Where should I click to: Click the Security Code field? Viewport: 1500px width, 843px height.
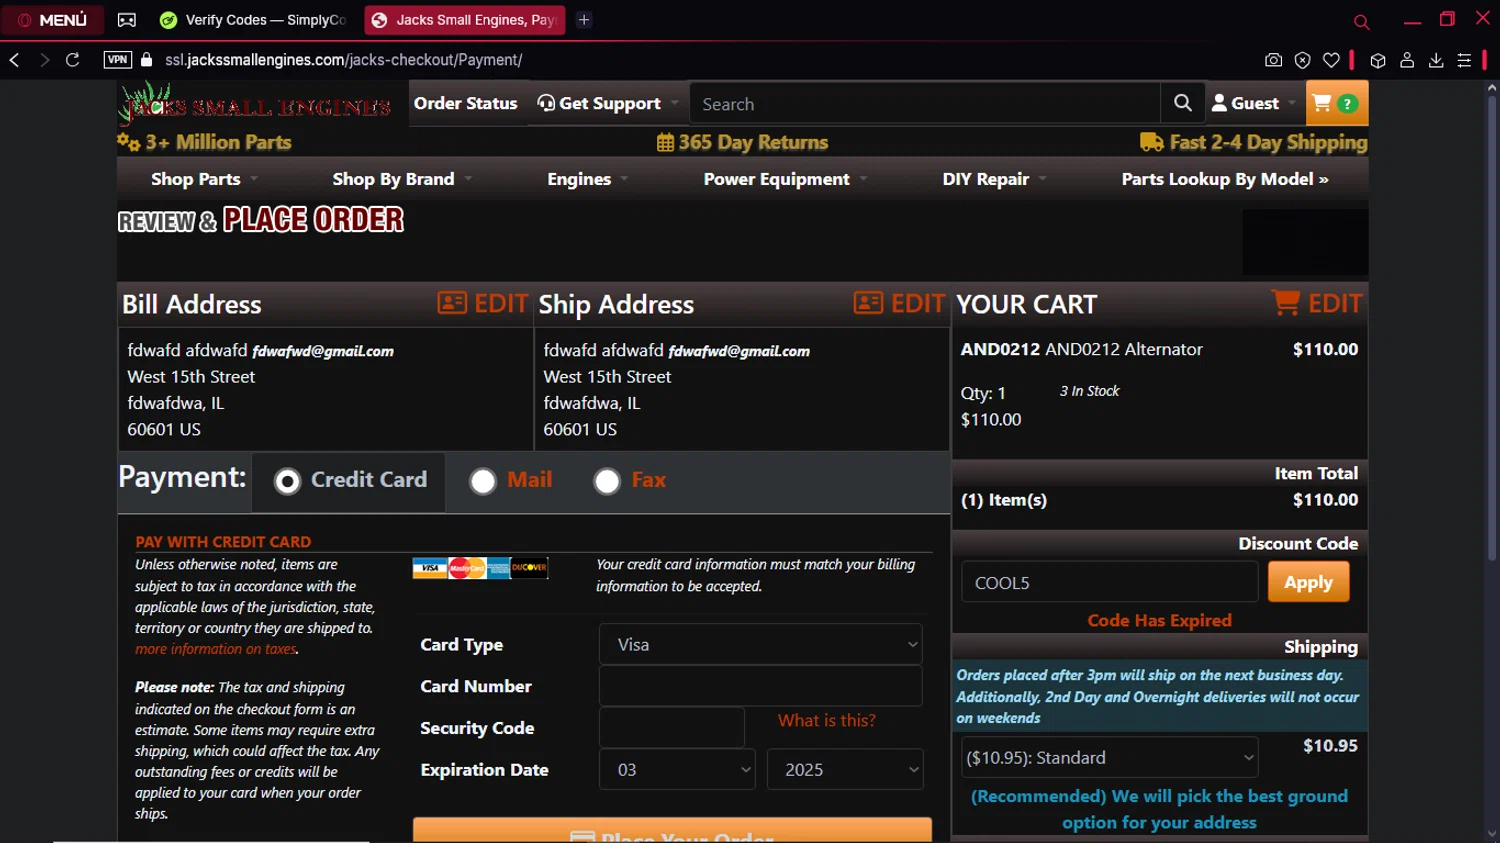pyautogui.click(x=672, y=728)
